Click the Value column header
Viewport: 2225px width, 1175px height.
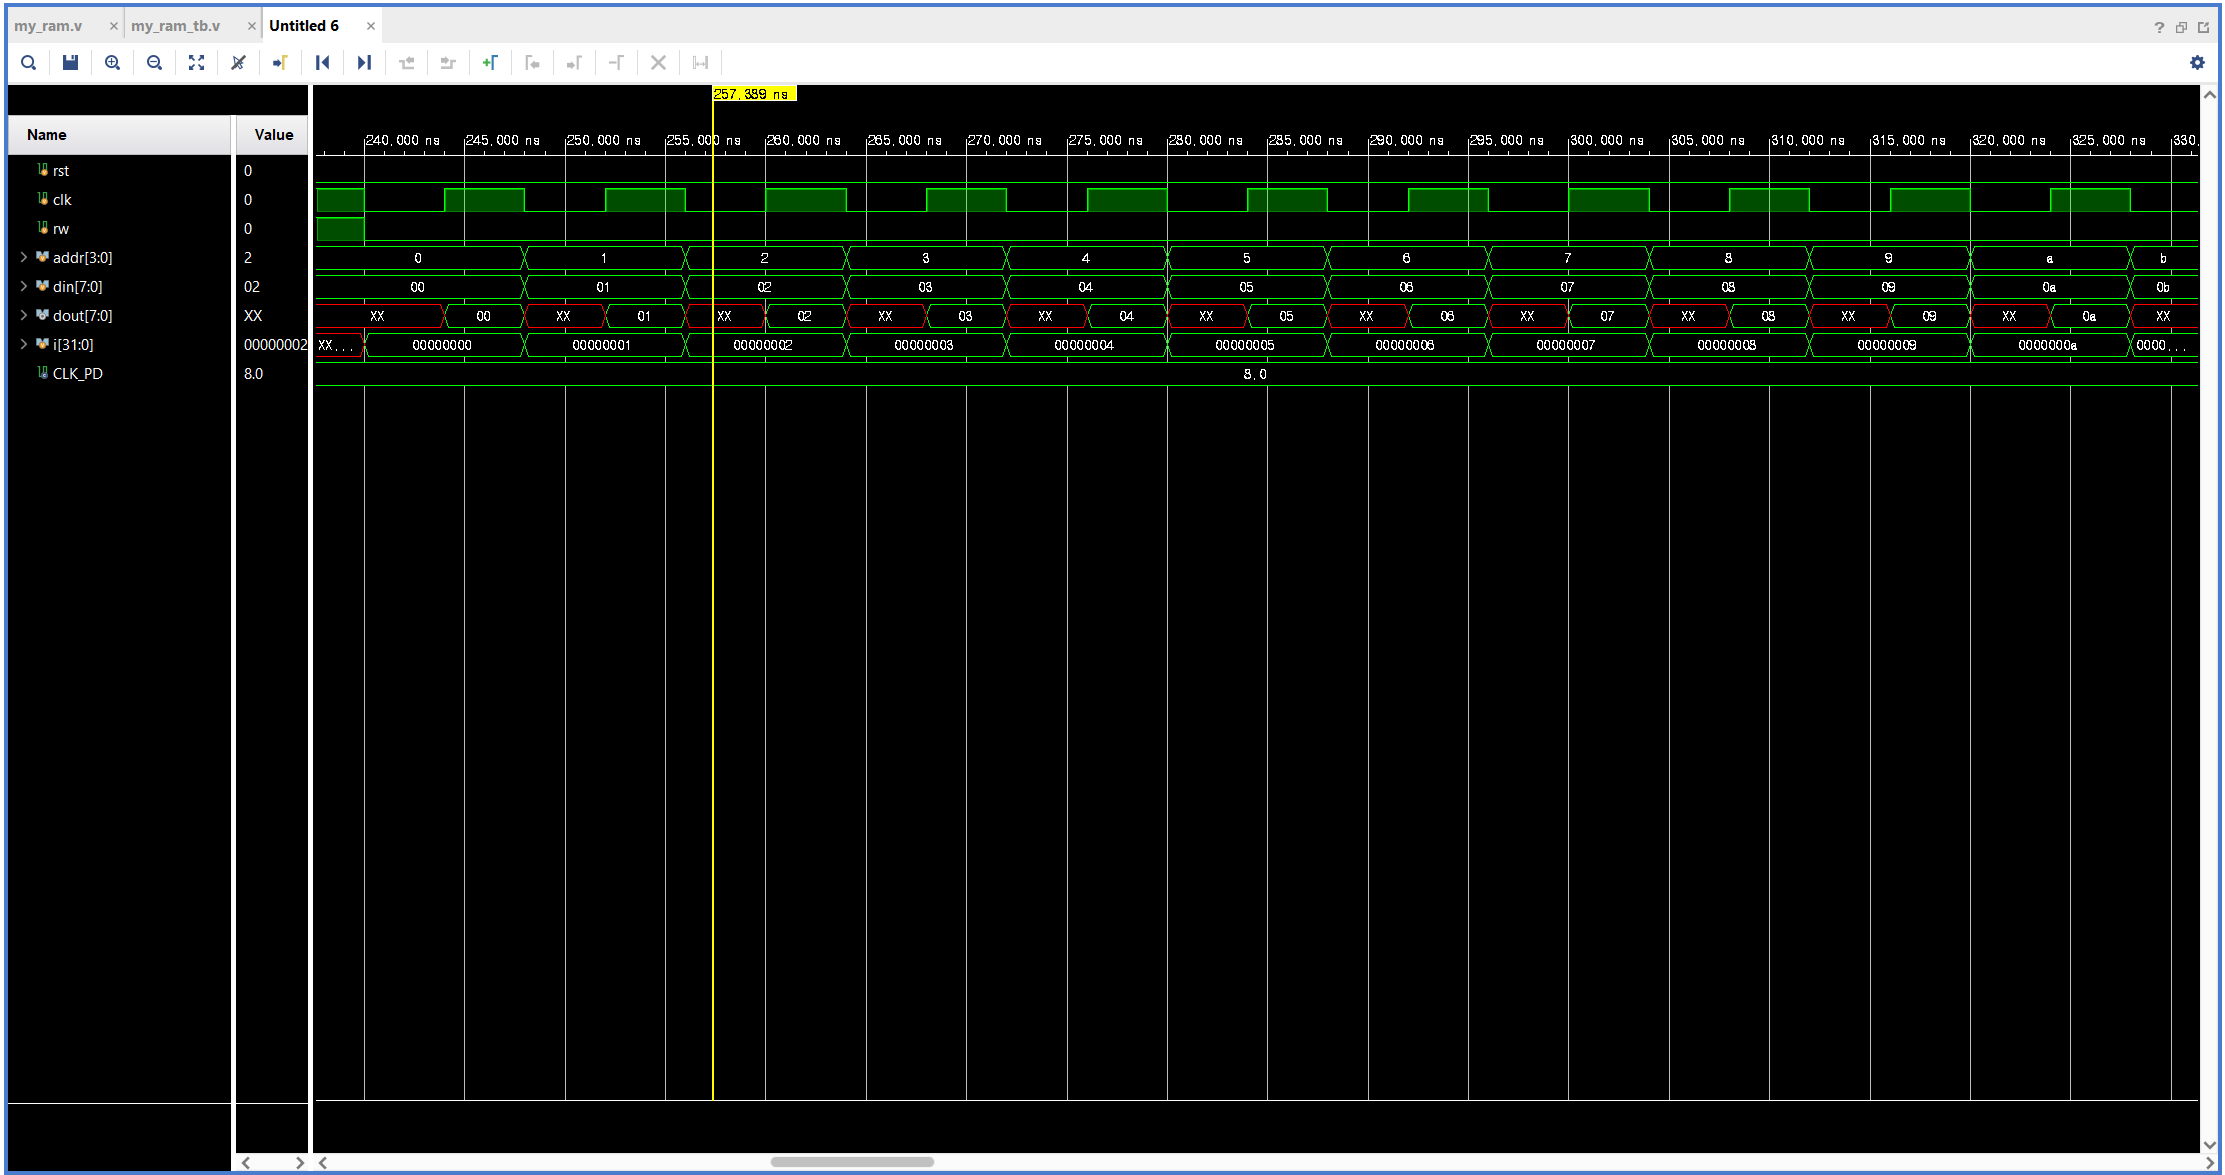point(273,135)
